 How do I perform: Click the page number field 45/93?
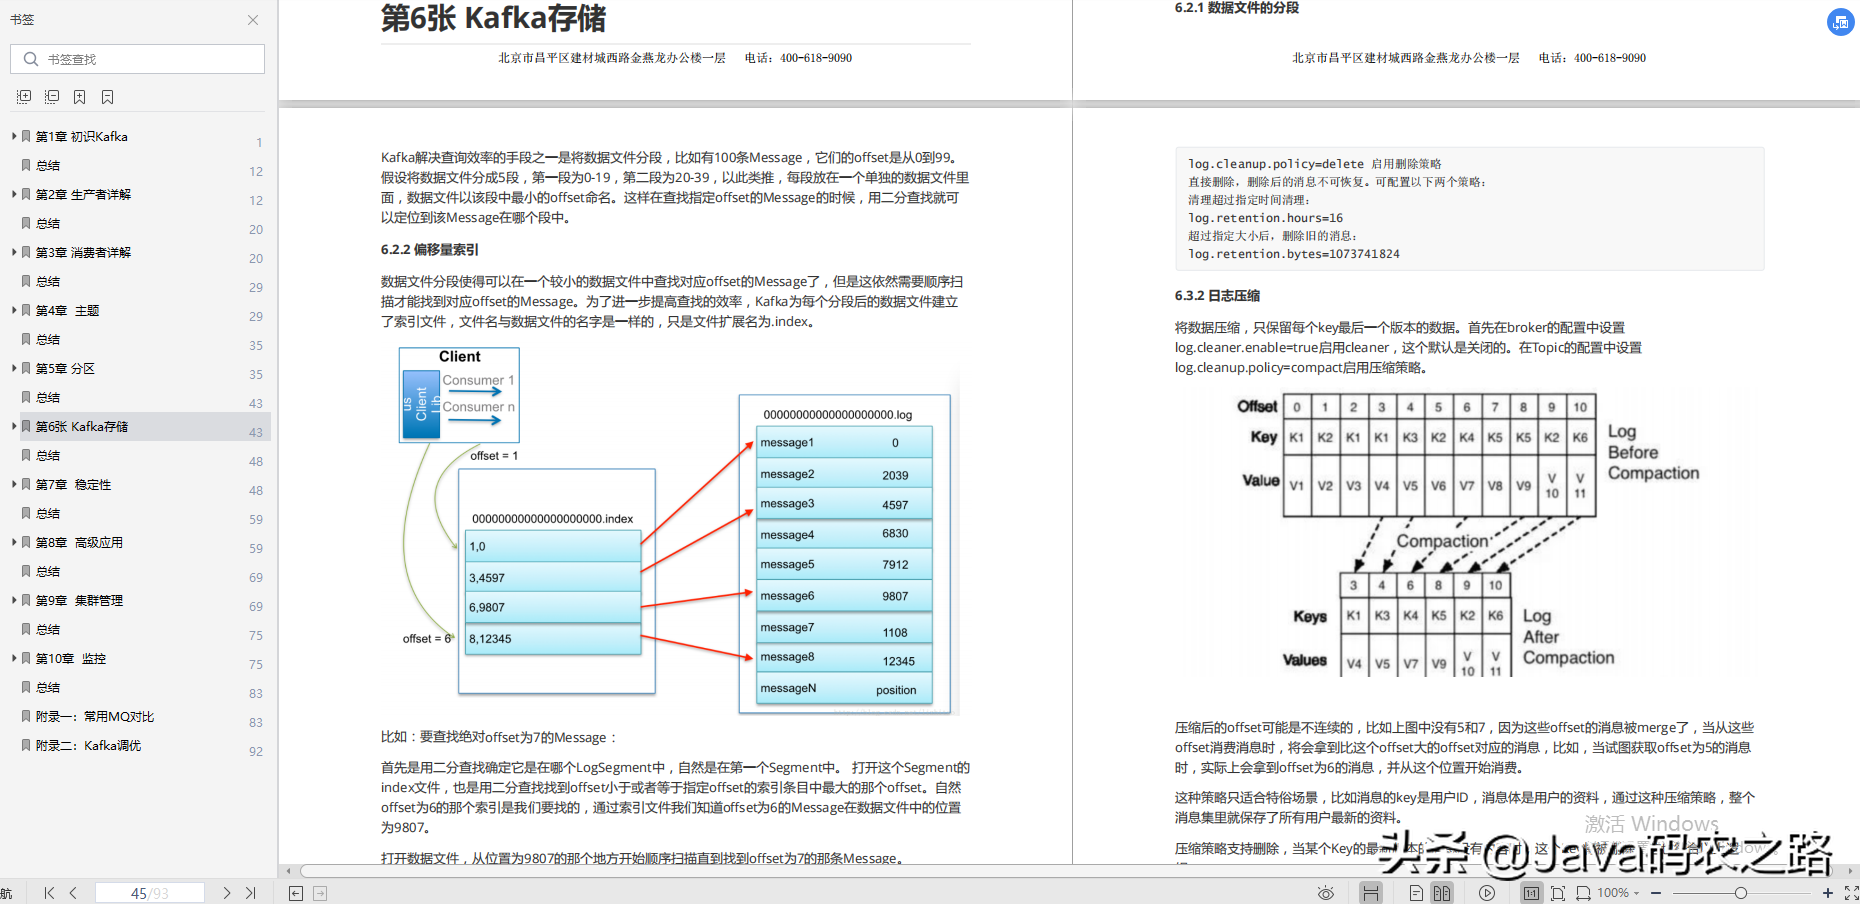click(150, 893)
